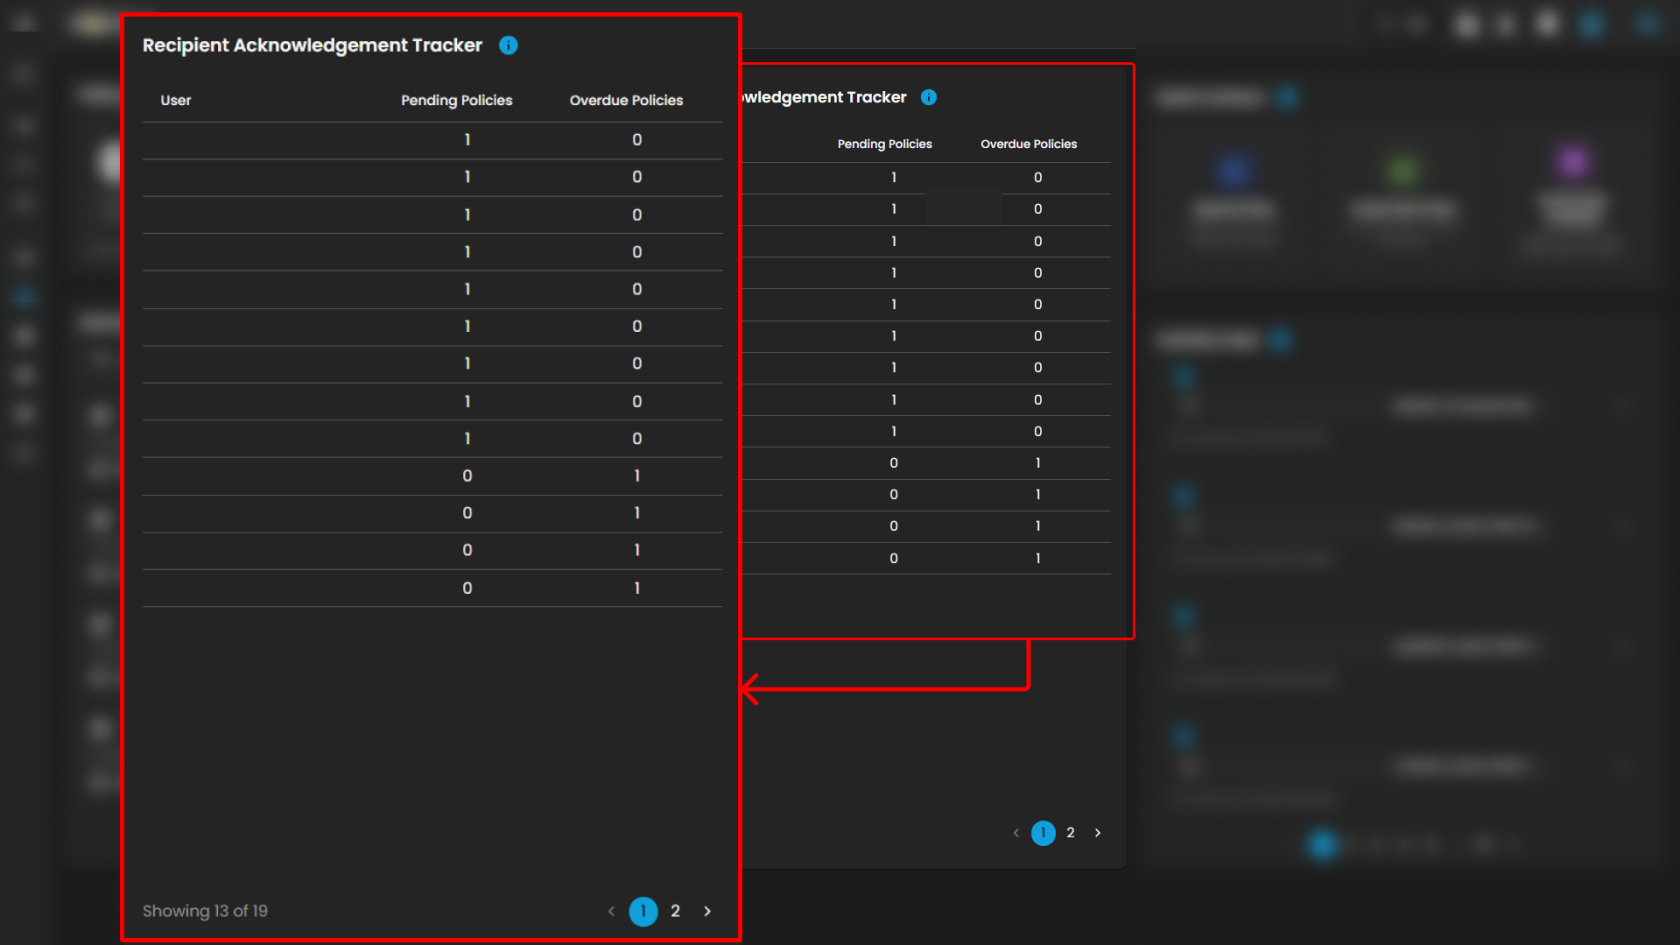Go to next page in enlarged tracker

[707, 911]
